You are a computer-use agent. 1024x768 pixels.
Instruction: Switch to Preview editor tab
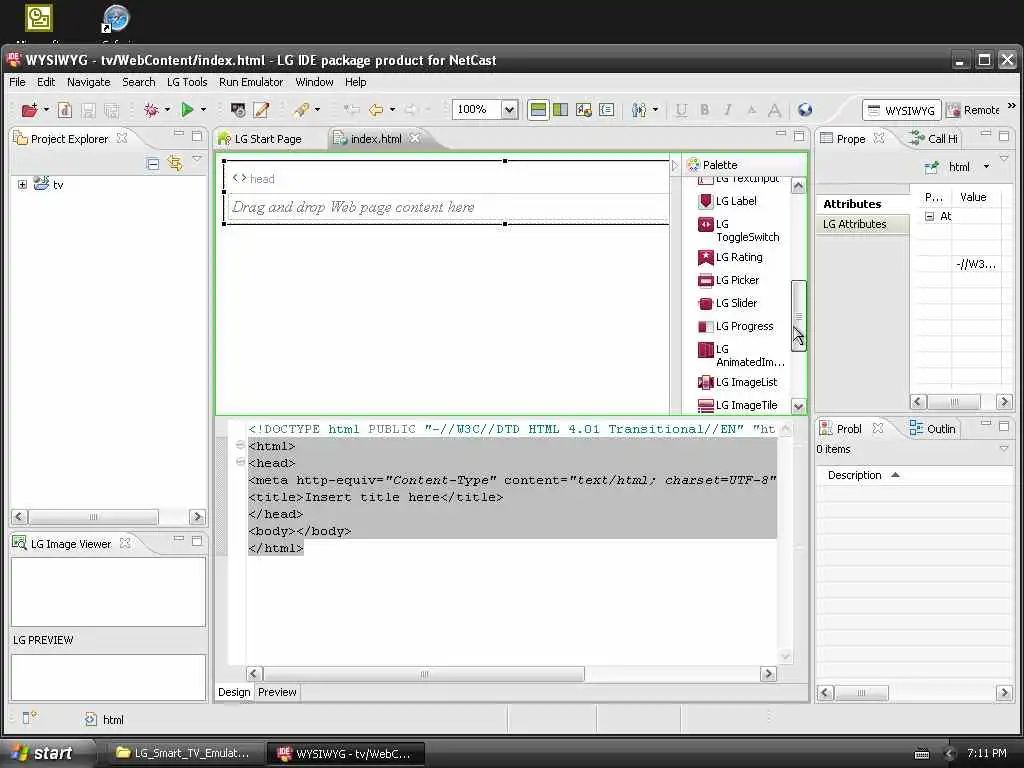[277, 692]
